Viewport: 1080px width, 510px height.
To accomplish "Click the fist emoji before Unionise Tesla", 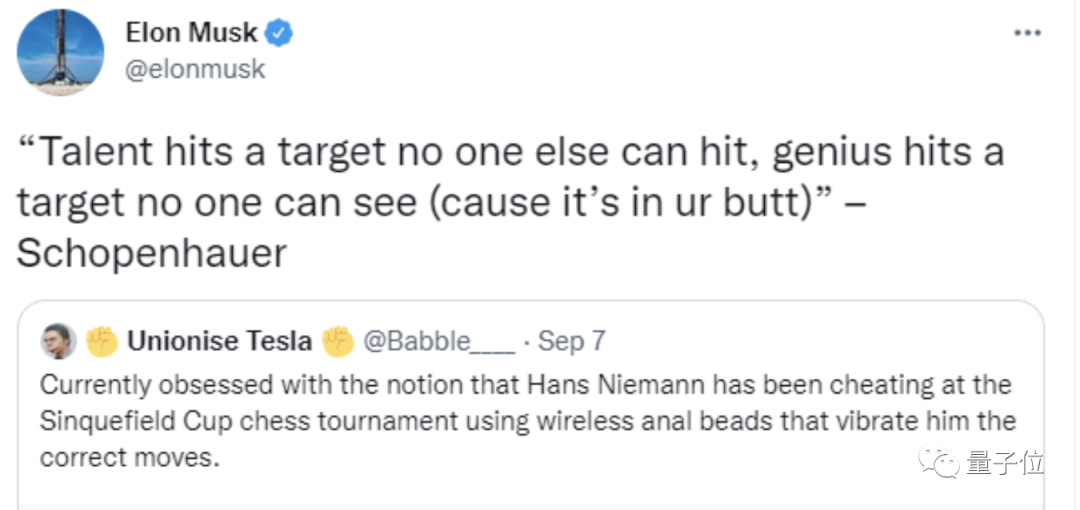I will tap(102, 341).
